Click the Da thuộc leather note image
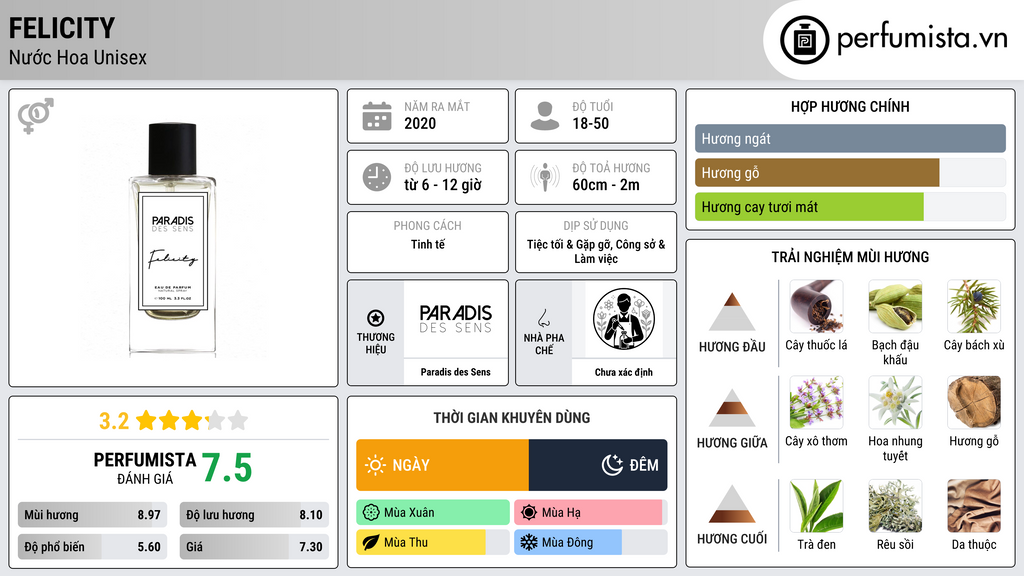The image size is (1024, 576). click(x=974, y=506)
